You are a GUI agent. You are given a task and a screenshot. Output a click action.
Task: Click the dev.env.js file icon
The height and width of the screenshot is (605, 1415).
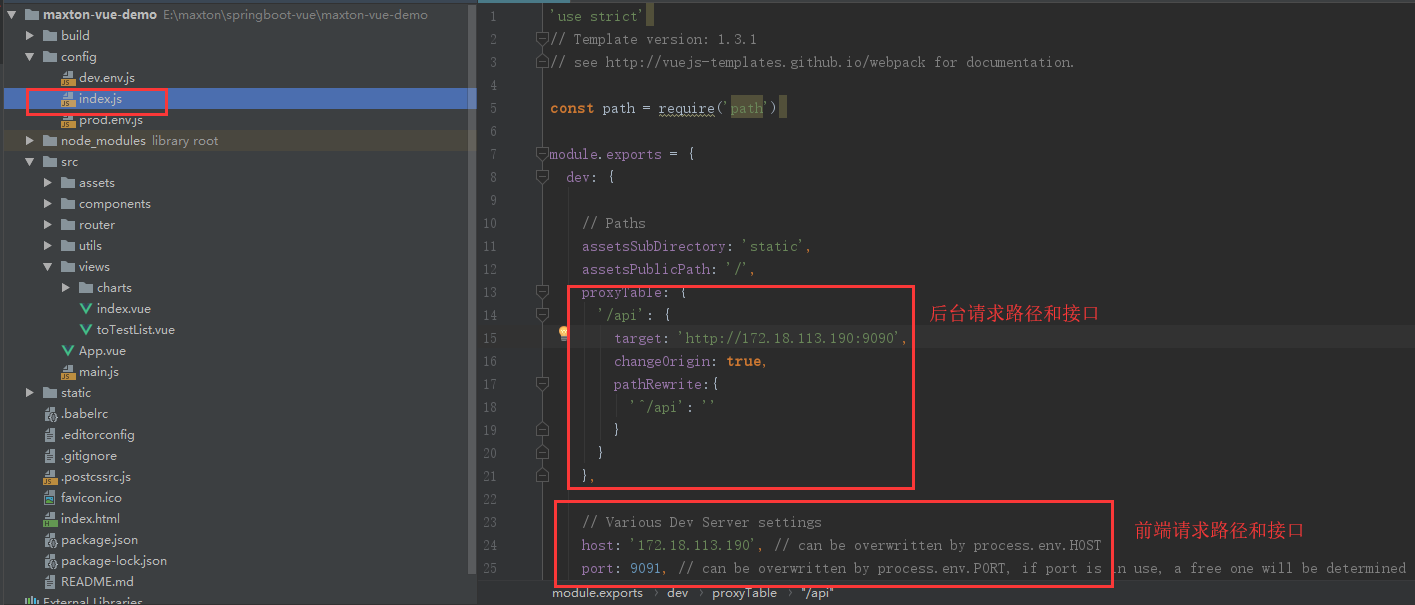click(x=67, y=78)
